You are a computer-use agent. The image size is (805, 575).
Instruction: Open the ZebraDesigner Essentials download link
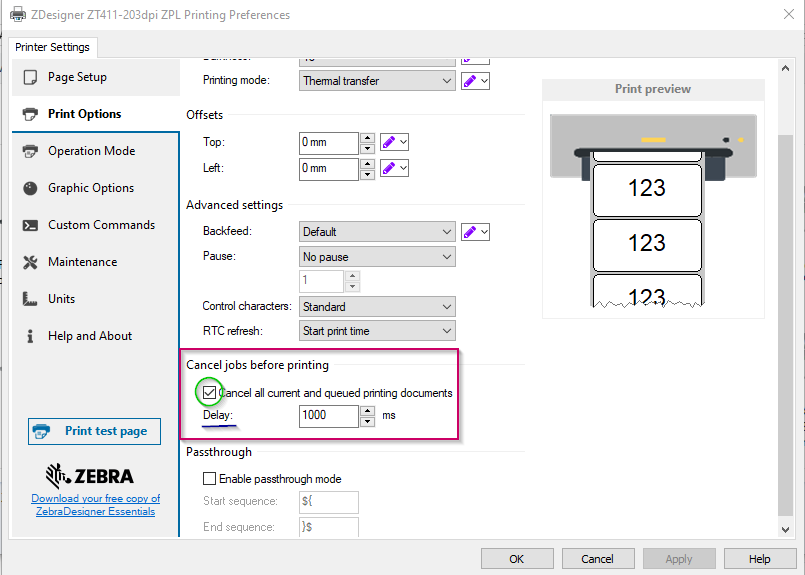pyautogui.click(x=95, y=505)
